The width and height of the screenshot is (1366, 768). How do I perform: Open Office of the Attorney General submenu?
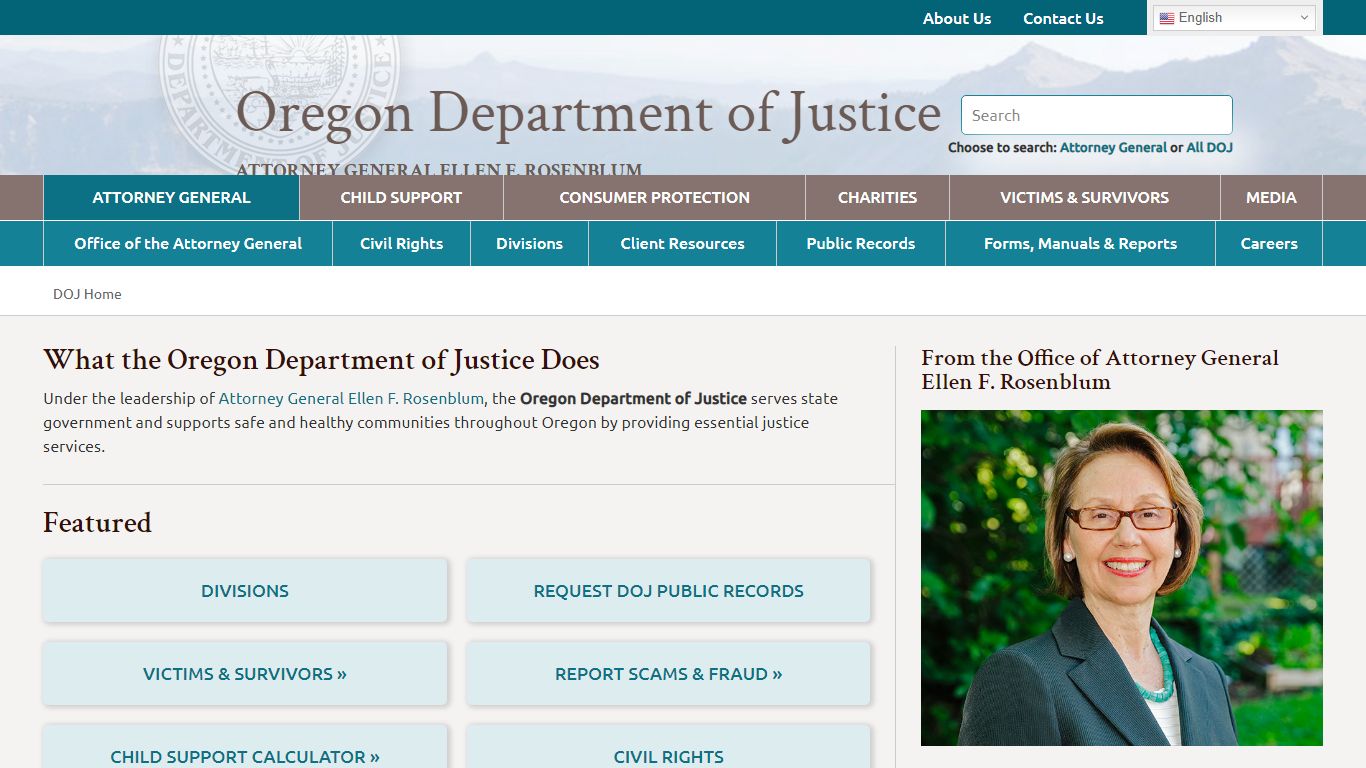tap(188, 244)
